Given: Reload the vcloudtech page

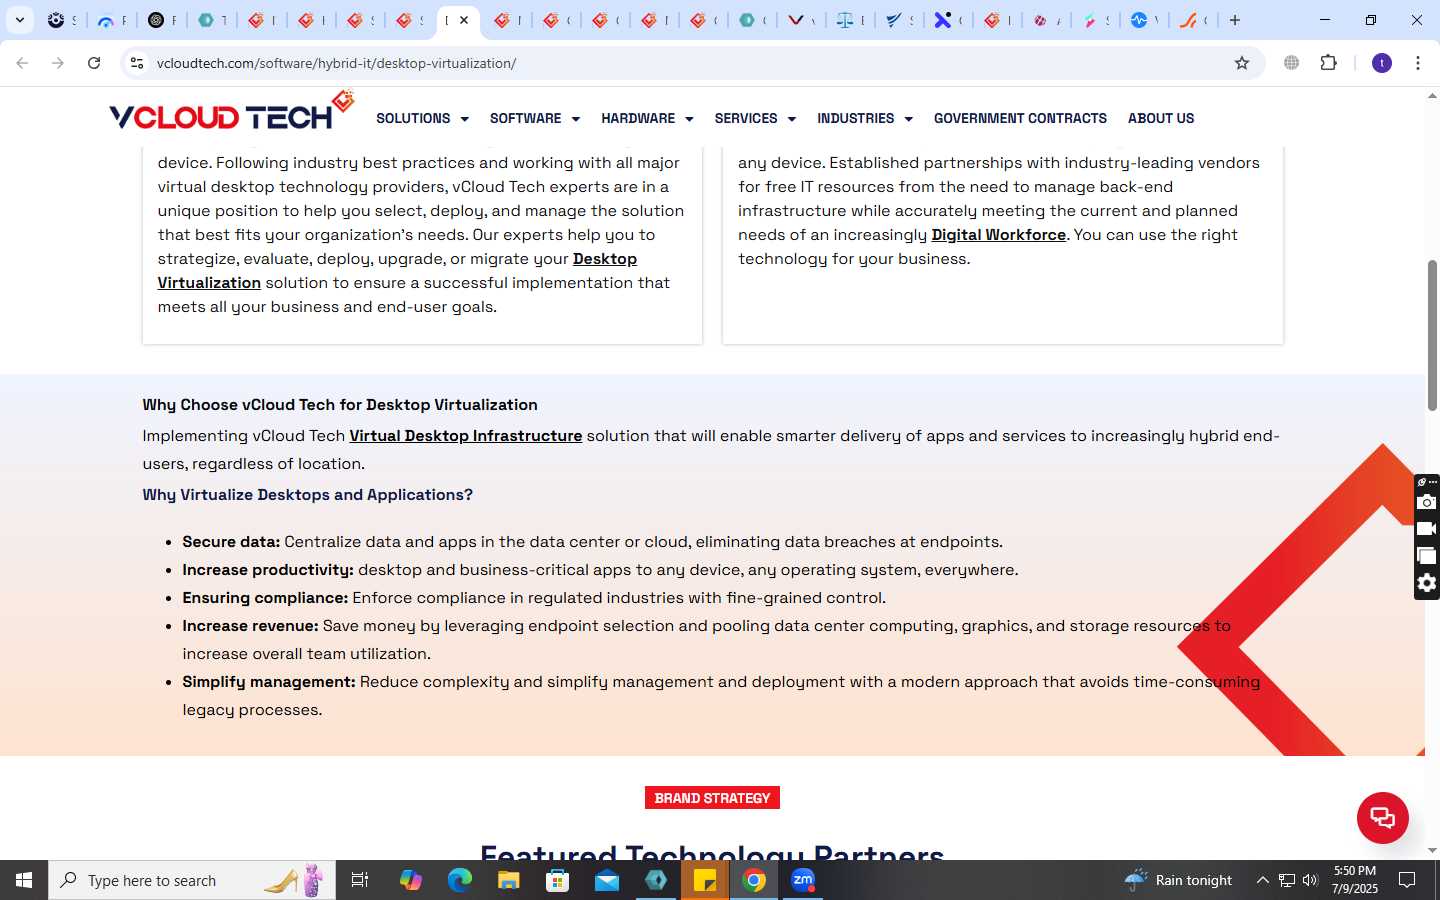Looking at the screenshot, I should pyautogui.click(x=94, y=63).
